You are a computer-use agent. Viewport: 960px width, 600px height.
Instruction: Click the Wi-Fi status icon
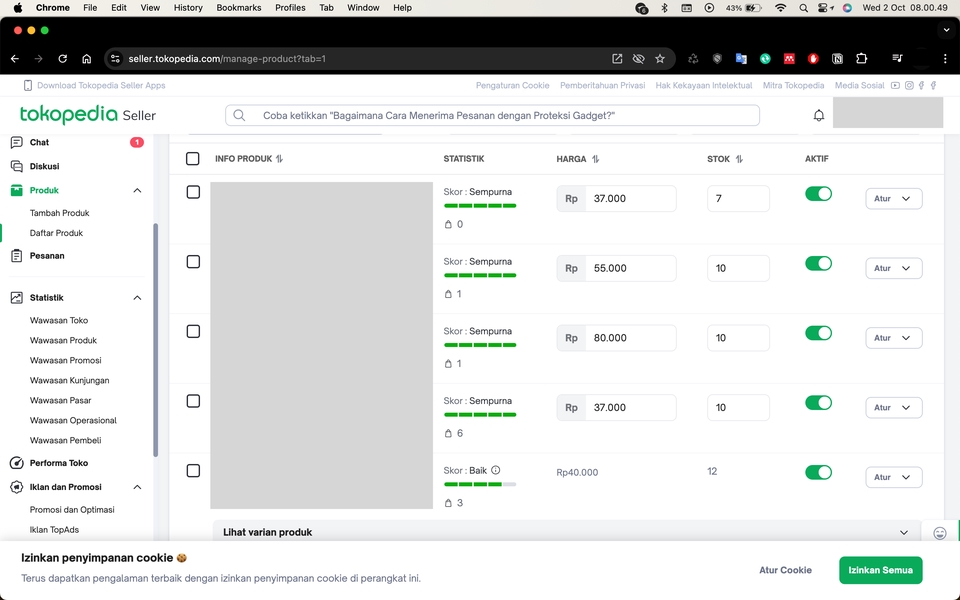pos(780,8)
